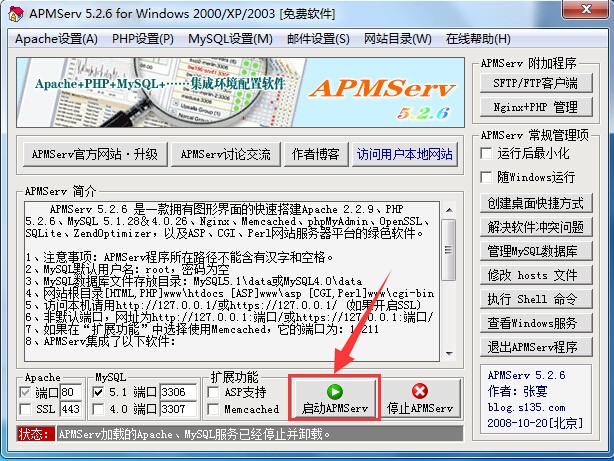Open the 邮件设置(S) menu
614x461 pixels.
click(318, 39)
